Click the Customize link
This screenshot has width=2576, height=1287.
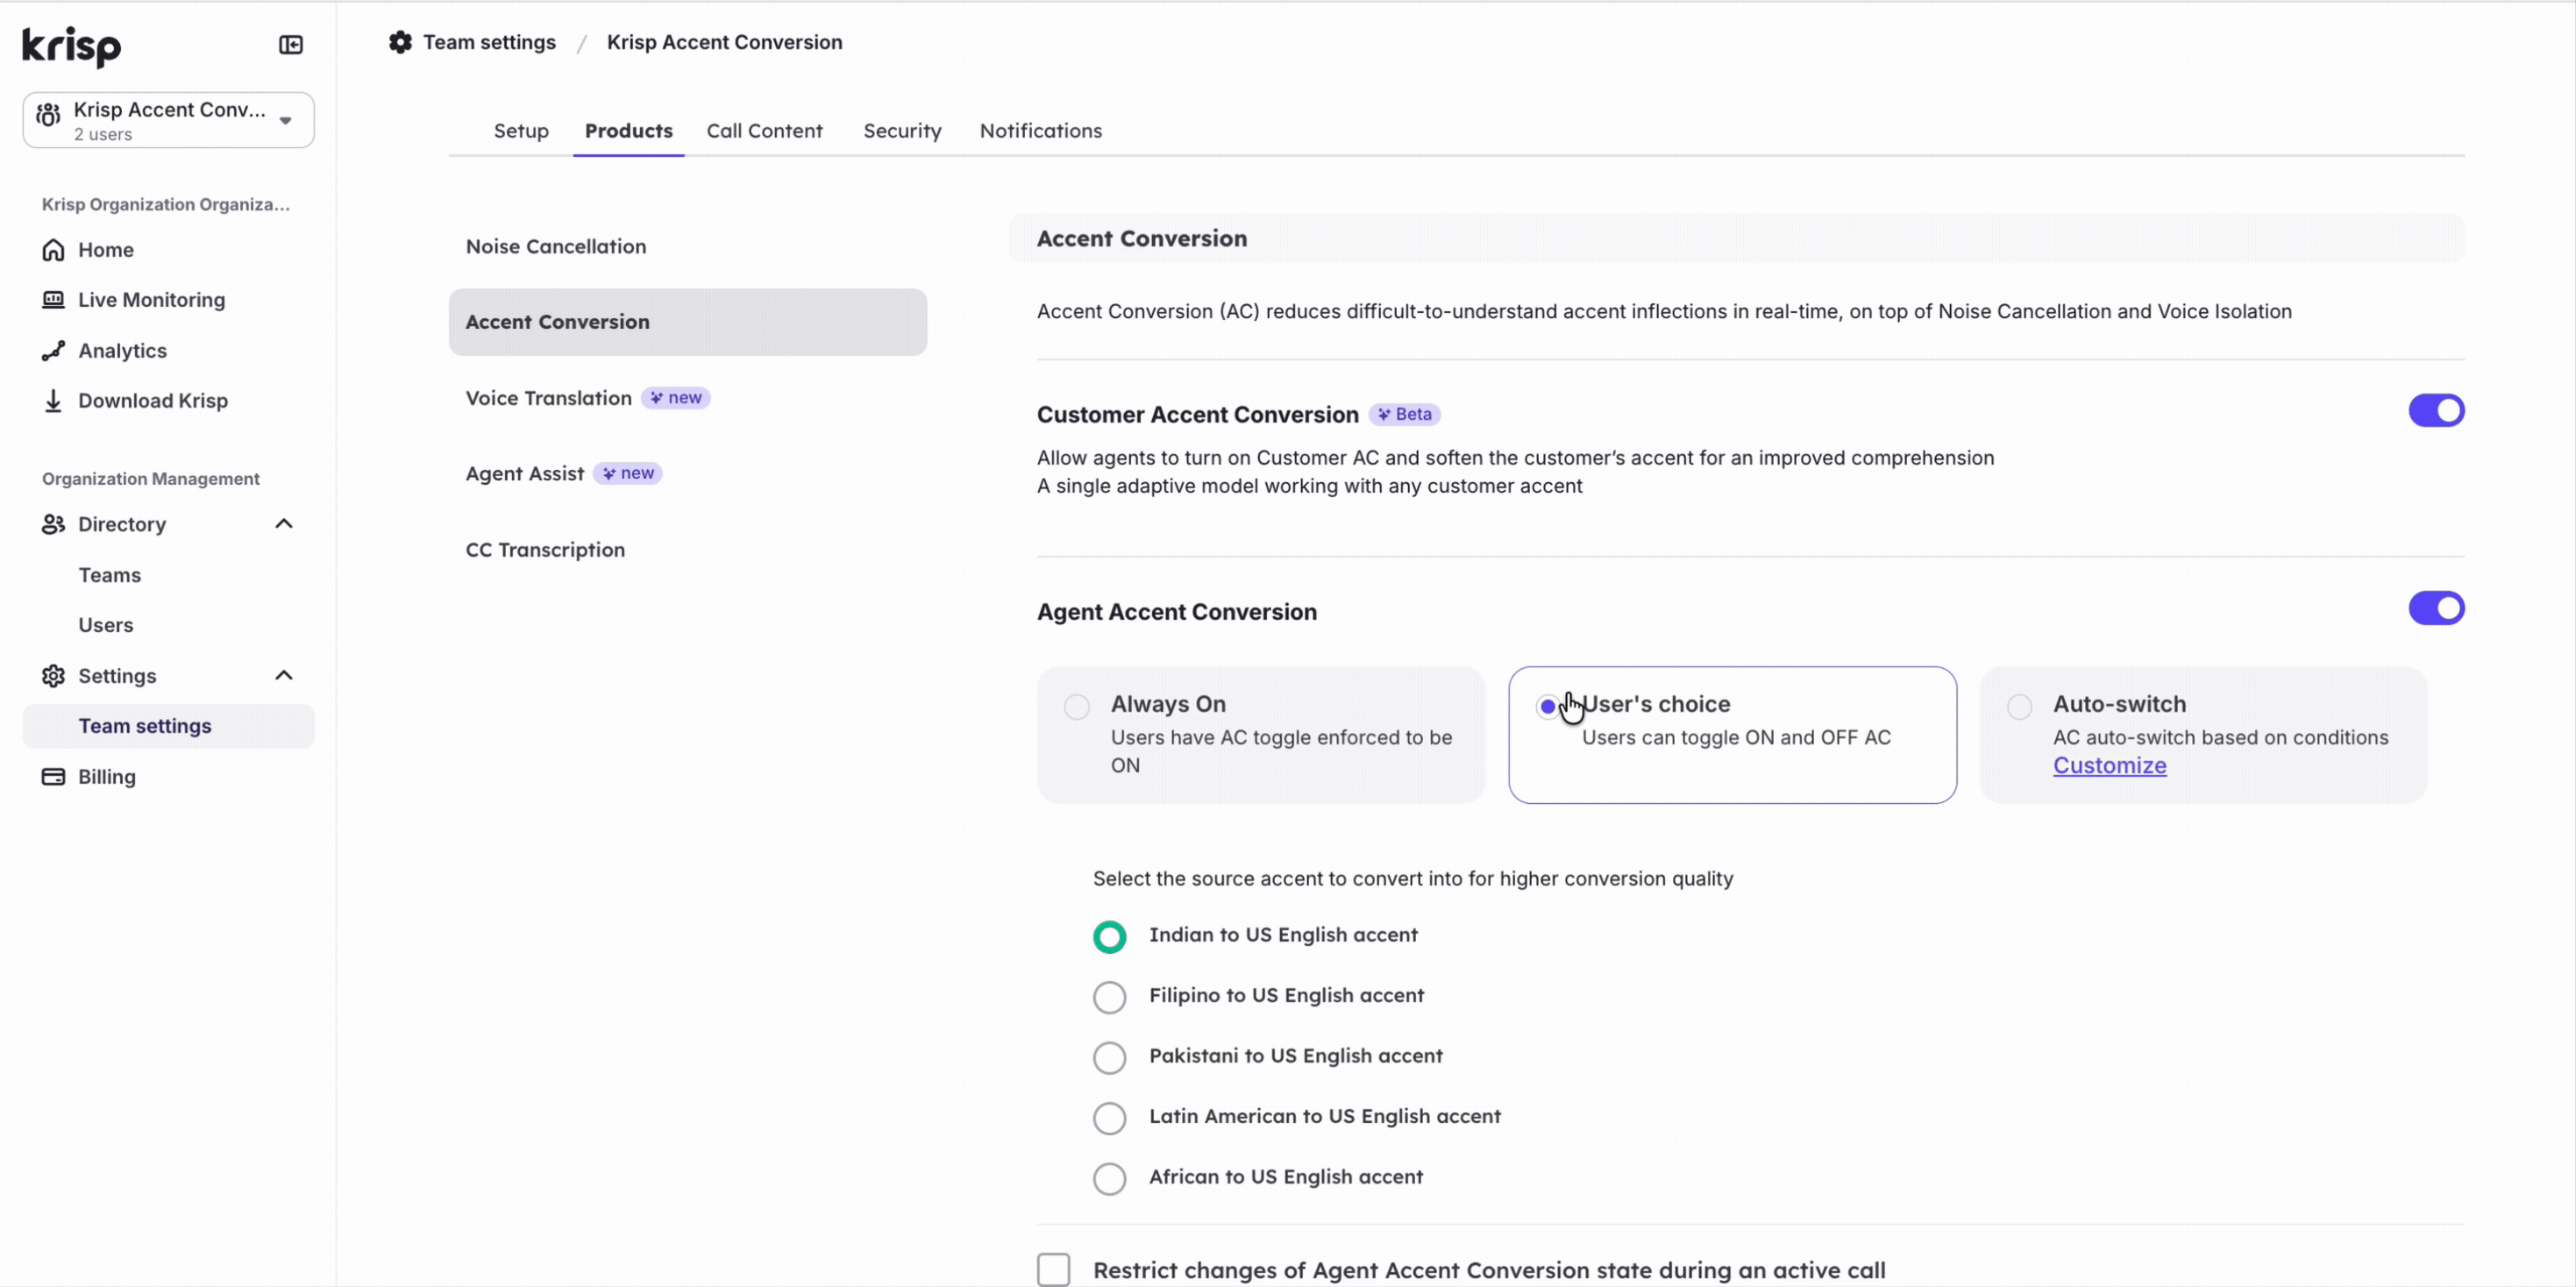[2109, 766]
